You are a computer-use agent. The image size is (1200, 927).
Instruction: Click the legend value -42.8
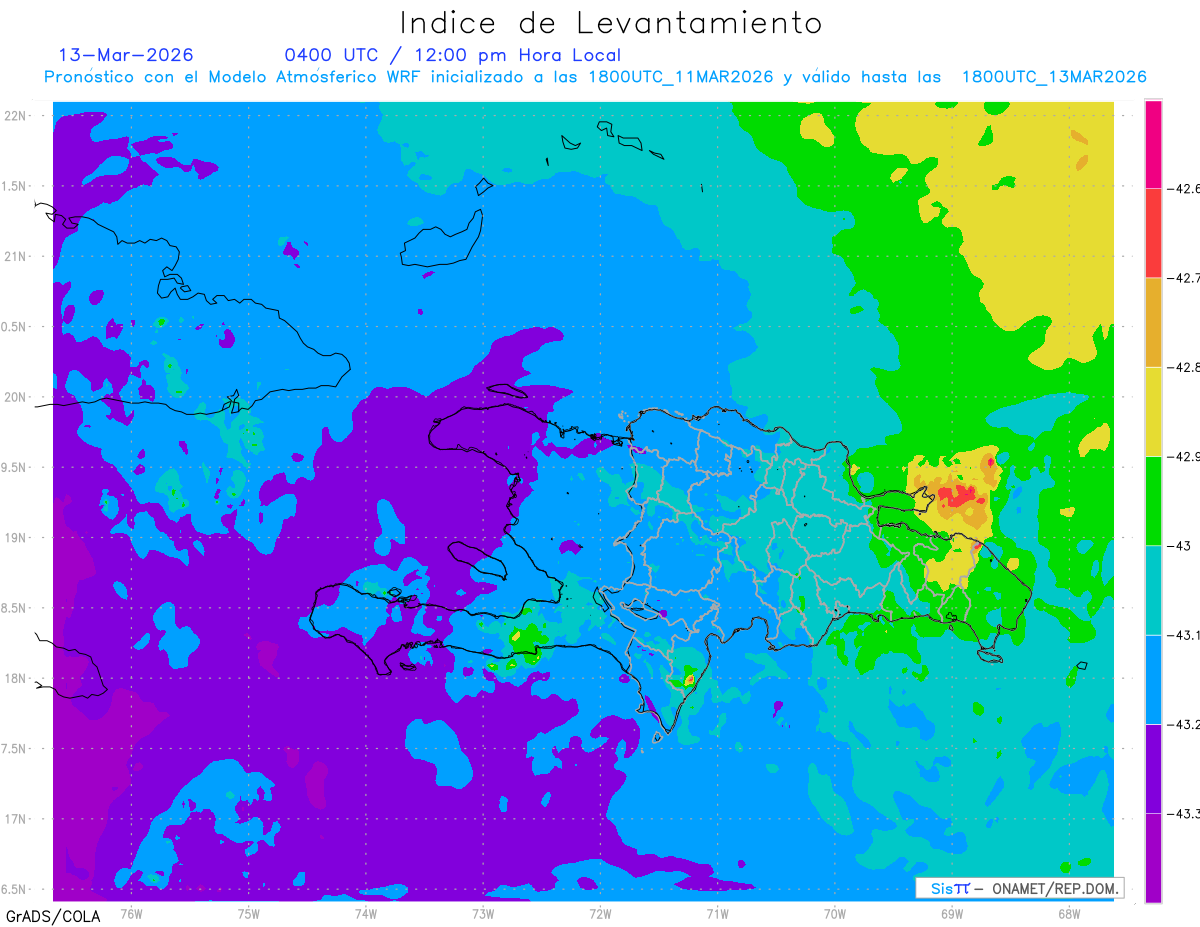coord(1184,367)
